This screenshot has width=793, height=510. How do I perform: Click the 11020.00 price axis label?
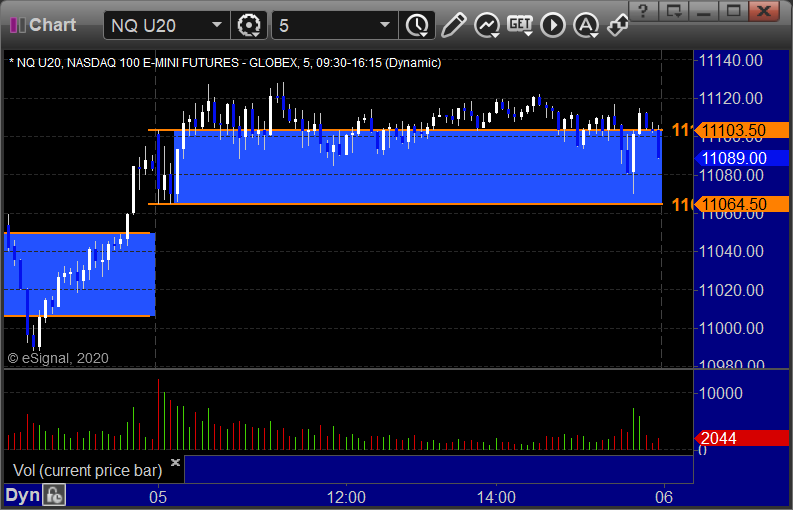click(731, 290)
